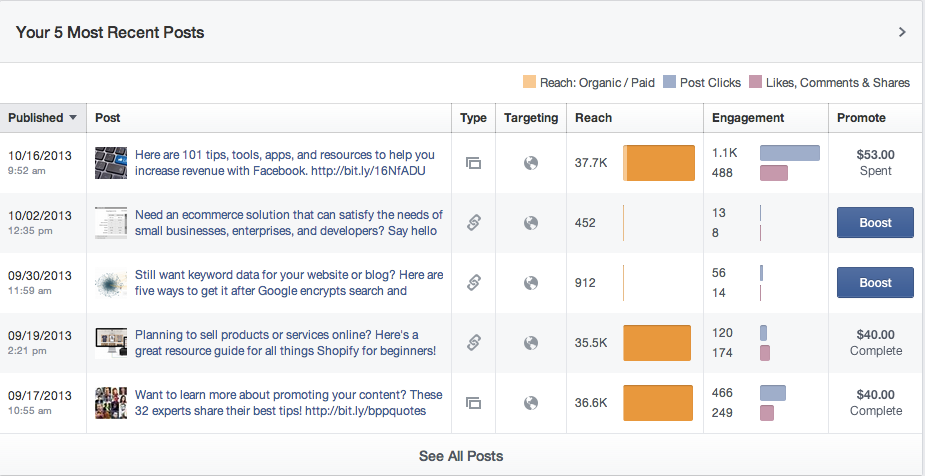Open the See All Posts link
Screen dimensions: 925x476
click(x=461, y=456)
